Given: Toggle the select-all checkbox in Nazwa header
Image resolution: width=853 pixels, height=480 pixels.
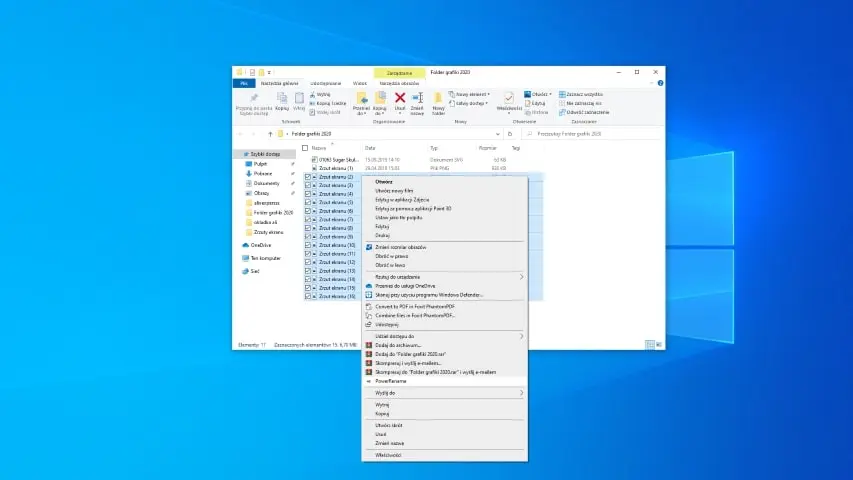Looking at the screenshot, I should pos(306,147).
